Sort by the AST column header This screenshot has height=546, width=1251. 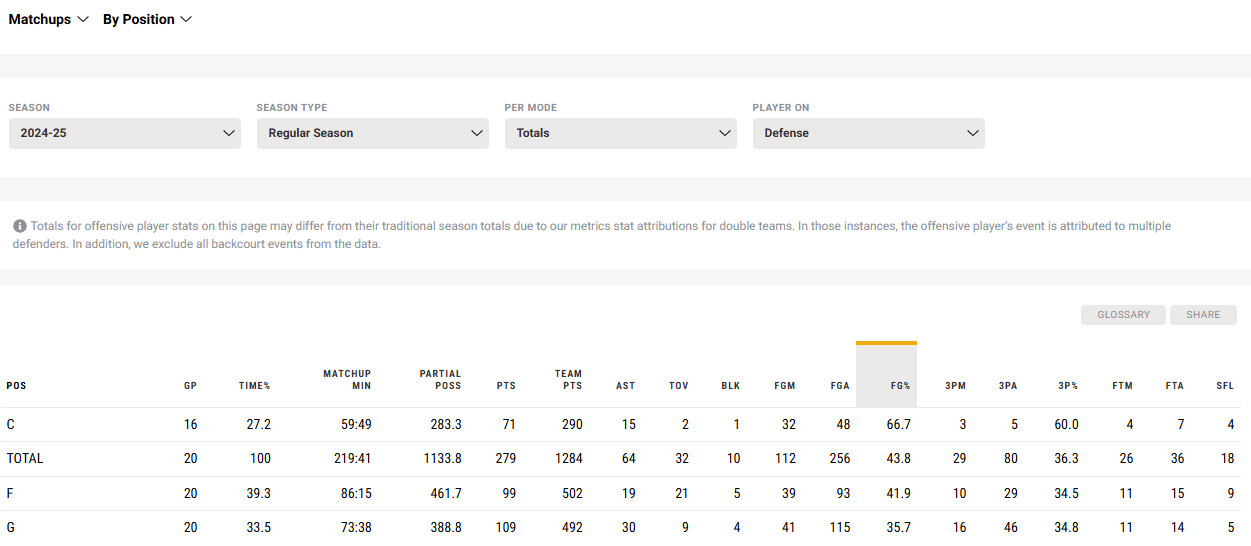coord(626,385)
